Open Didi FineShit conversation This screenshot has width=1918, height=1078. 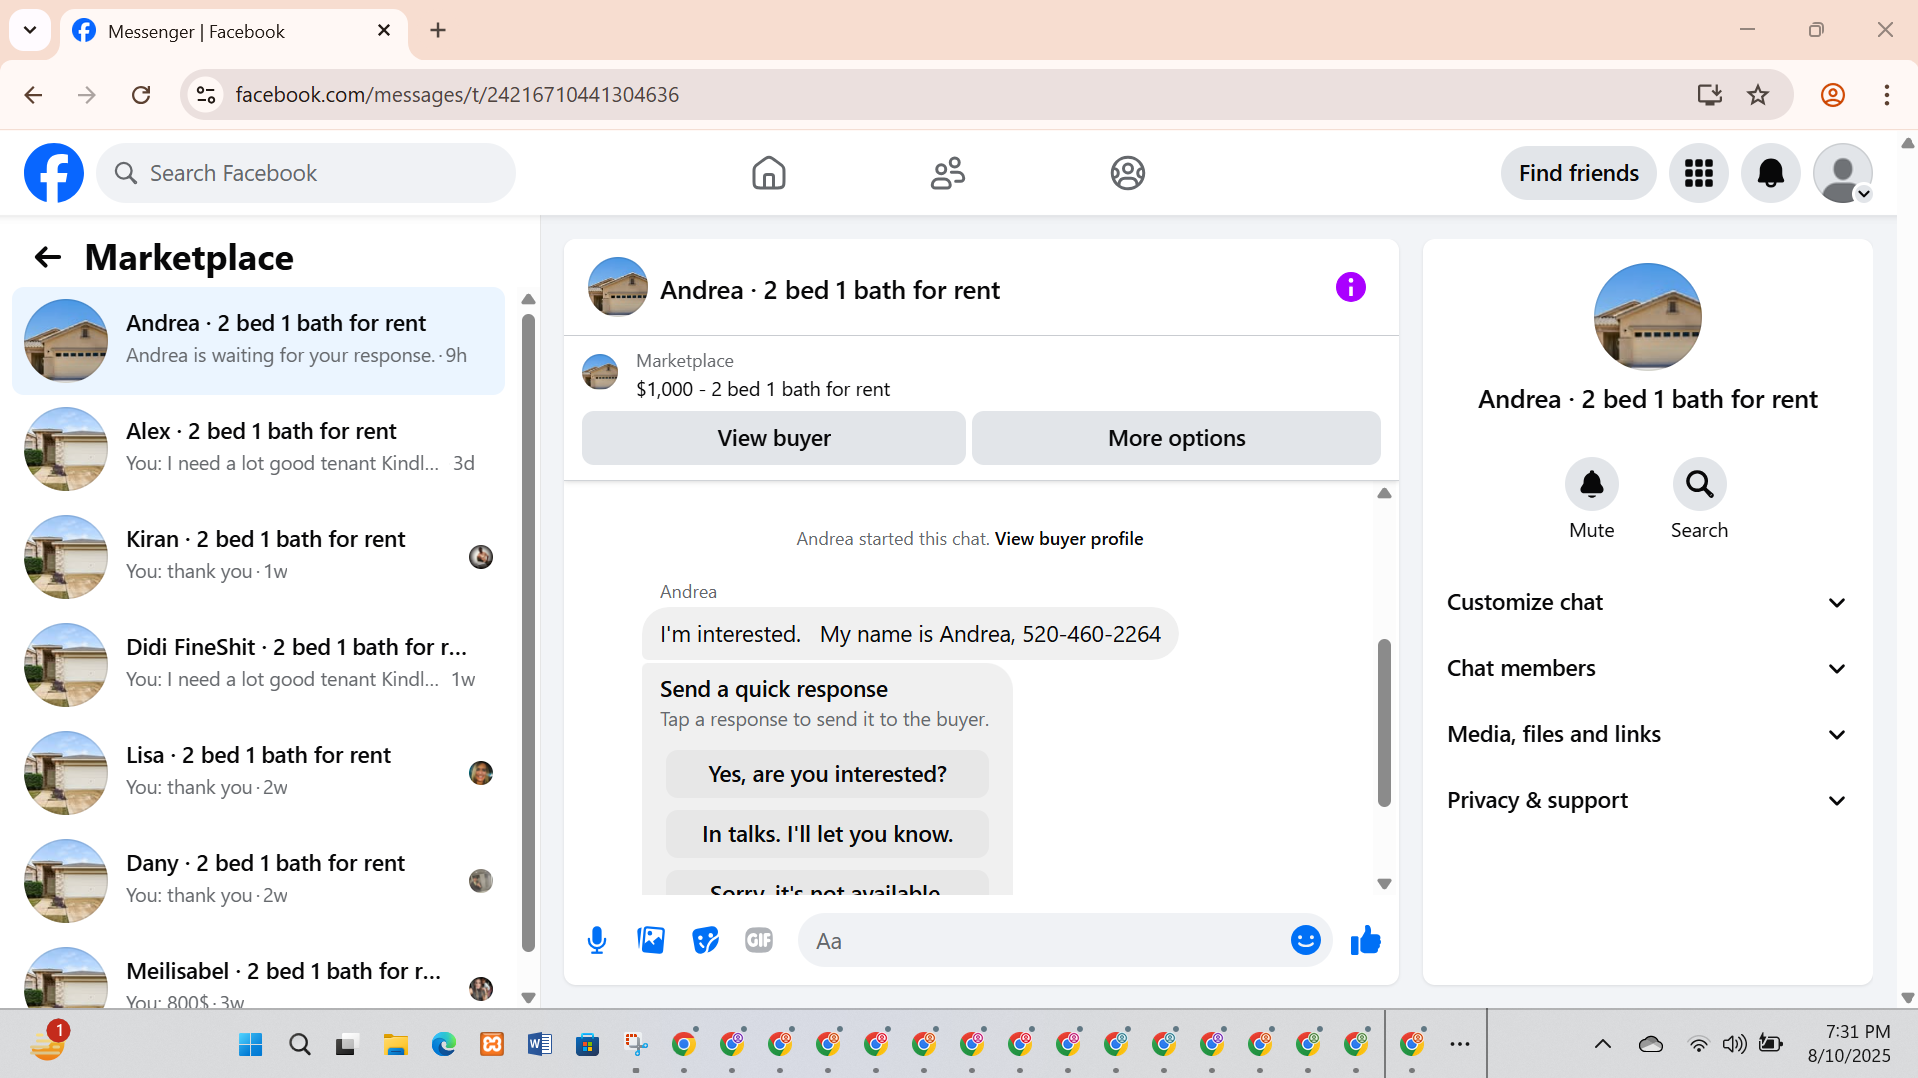258,664
